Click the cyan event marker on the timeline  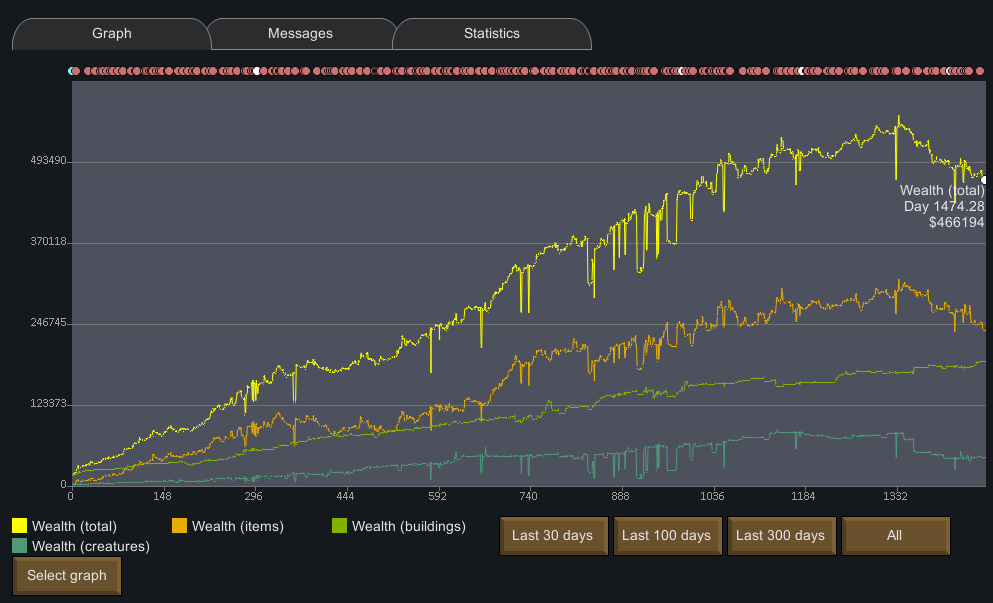71,71
